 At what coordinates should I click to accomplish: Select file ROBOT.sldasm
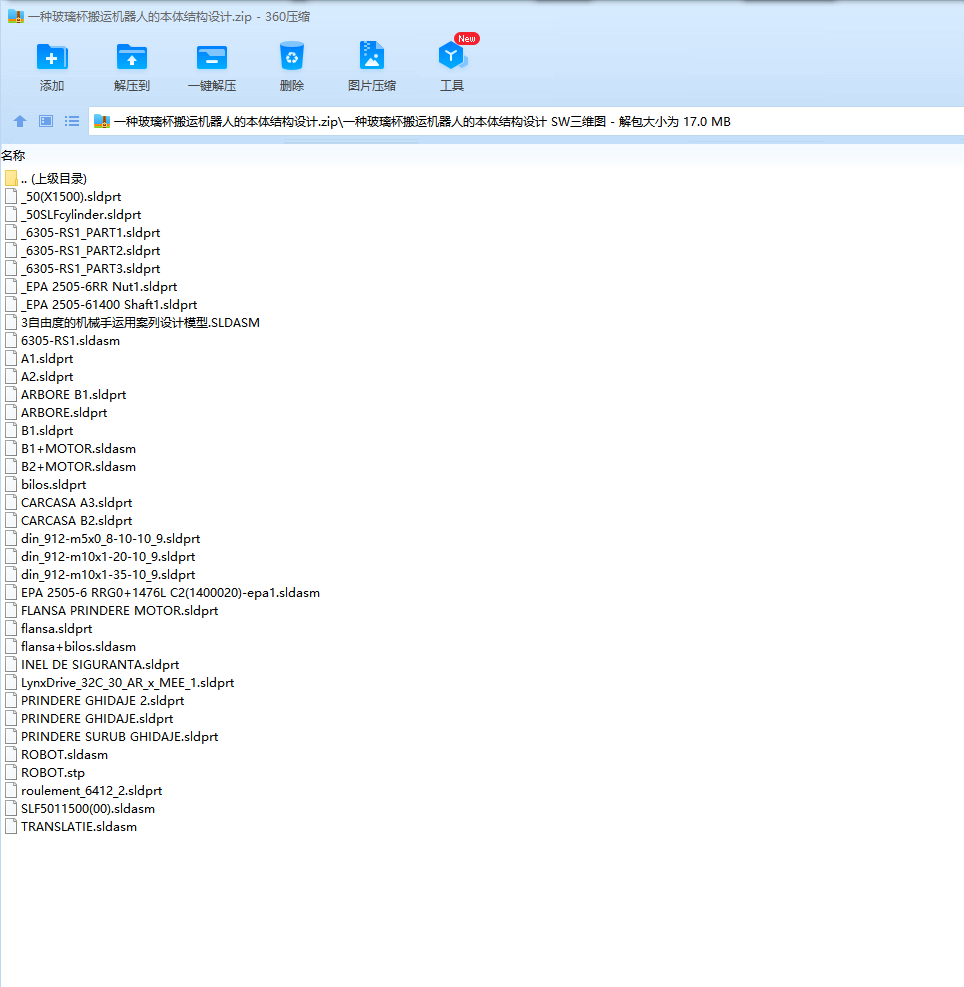point(64,755)
